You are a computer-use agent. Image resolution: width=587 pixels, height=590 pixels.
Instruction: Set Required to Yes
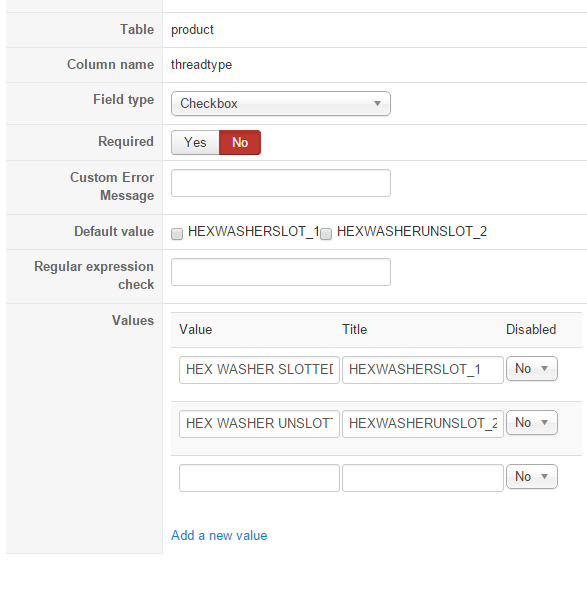point(195,142)
